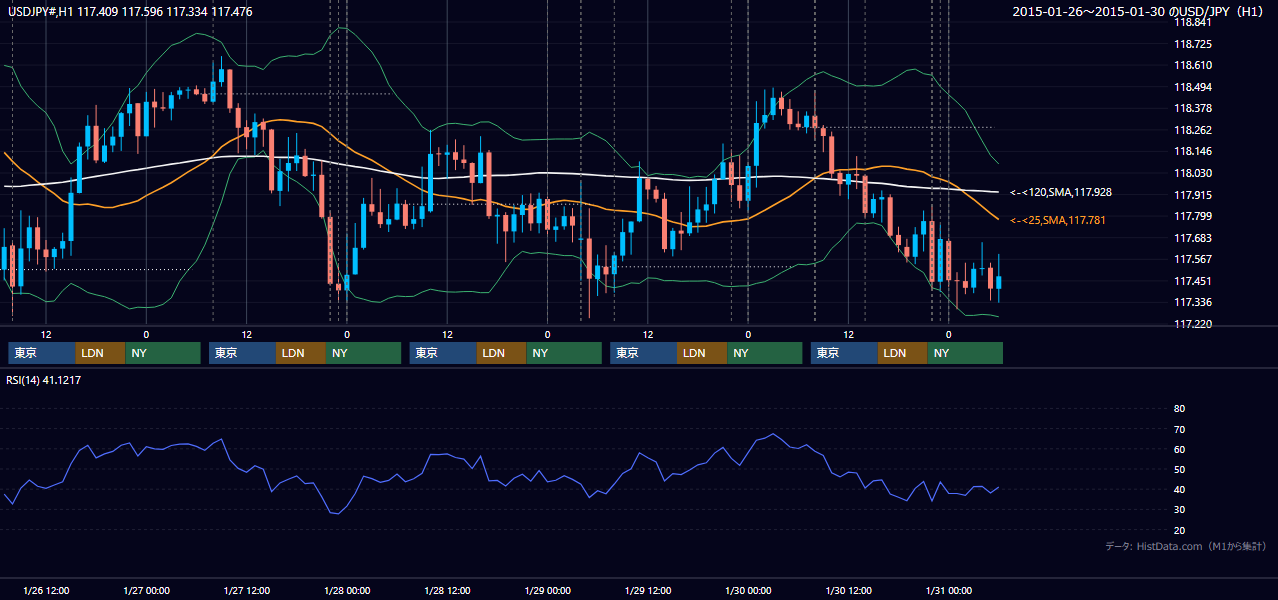The image size is (1278, 600).
Task: Click the 1/30 12:00 date axis label
Action: coord(848,590)
